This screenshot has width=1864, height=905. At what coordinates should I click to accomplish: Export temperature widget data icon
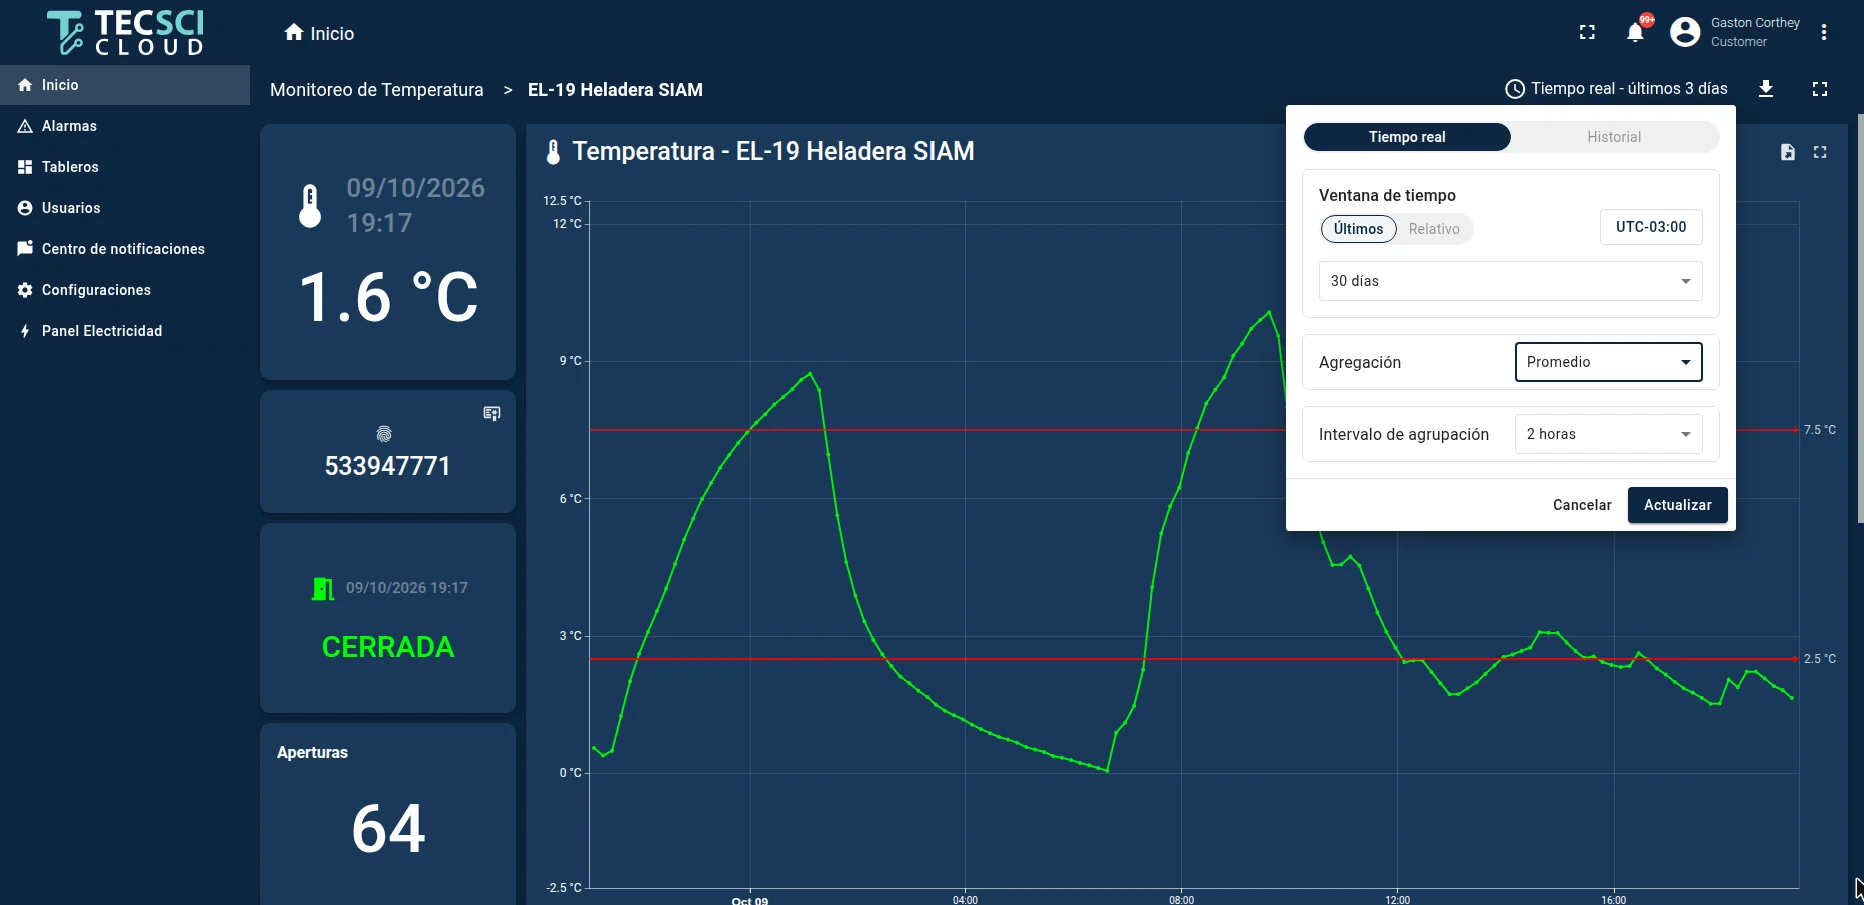(1788, 152)
